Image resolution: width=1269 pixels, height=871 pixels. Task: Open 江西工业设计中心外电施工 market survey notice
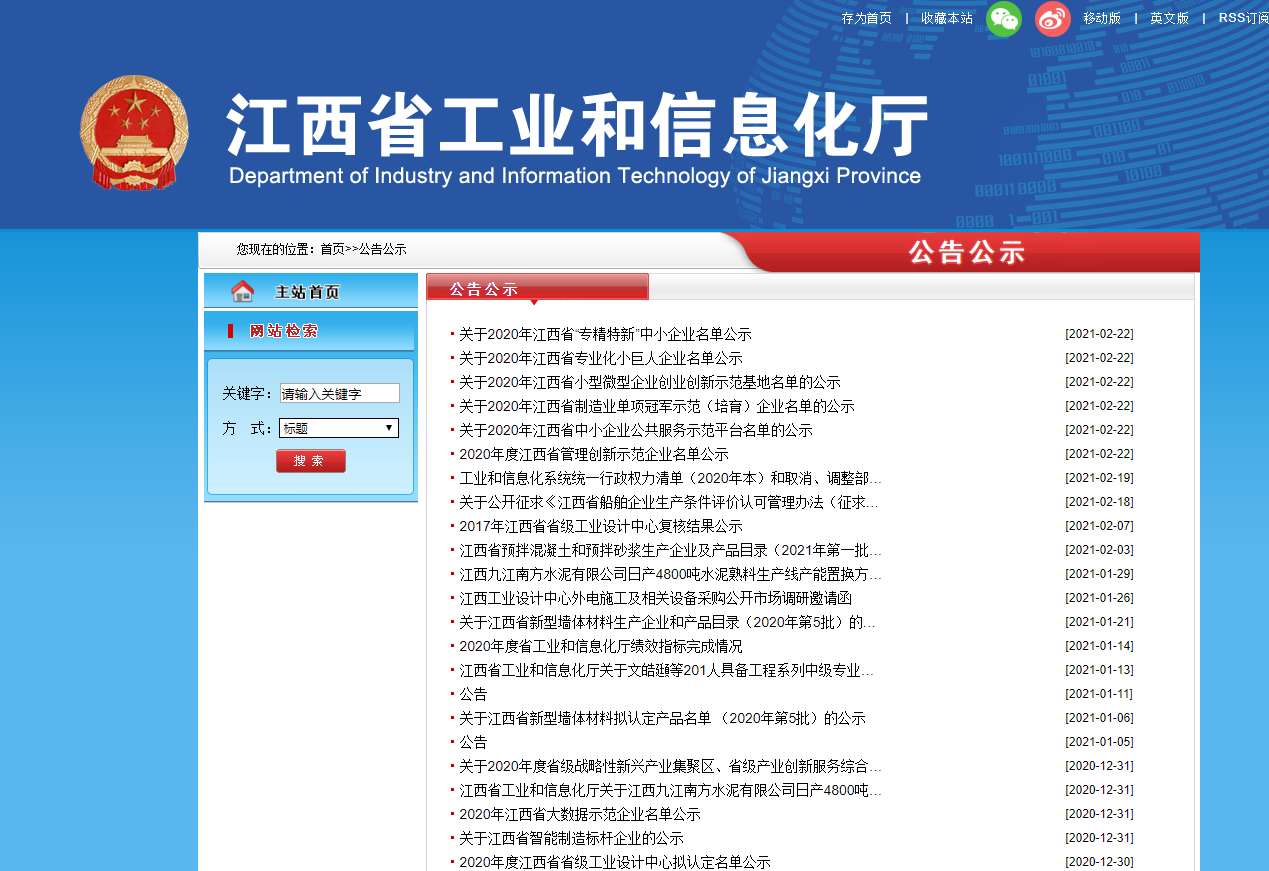[x=655, y=598]
